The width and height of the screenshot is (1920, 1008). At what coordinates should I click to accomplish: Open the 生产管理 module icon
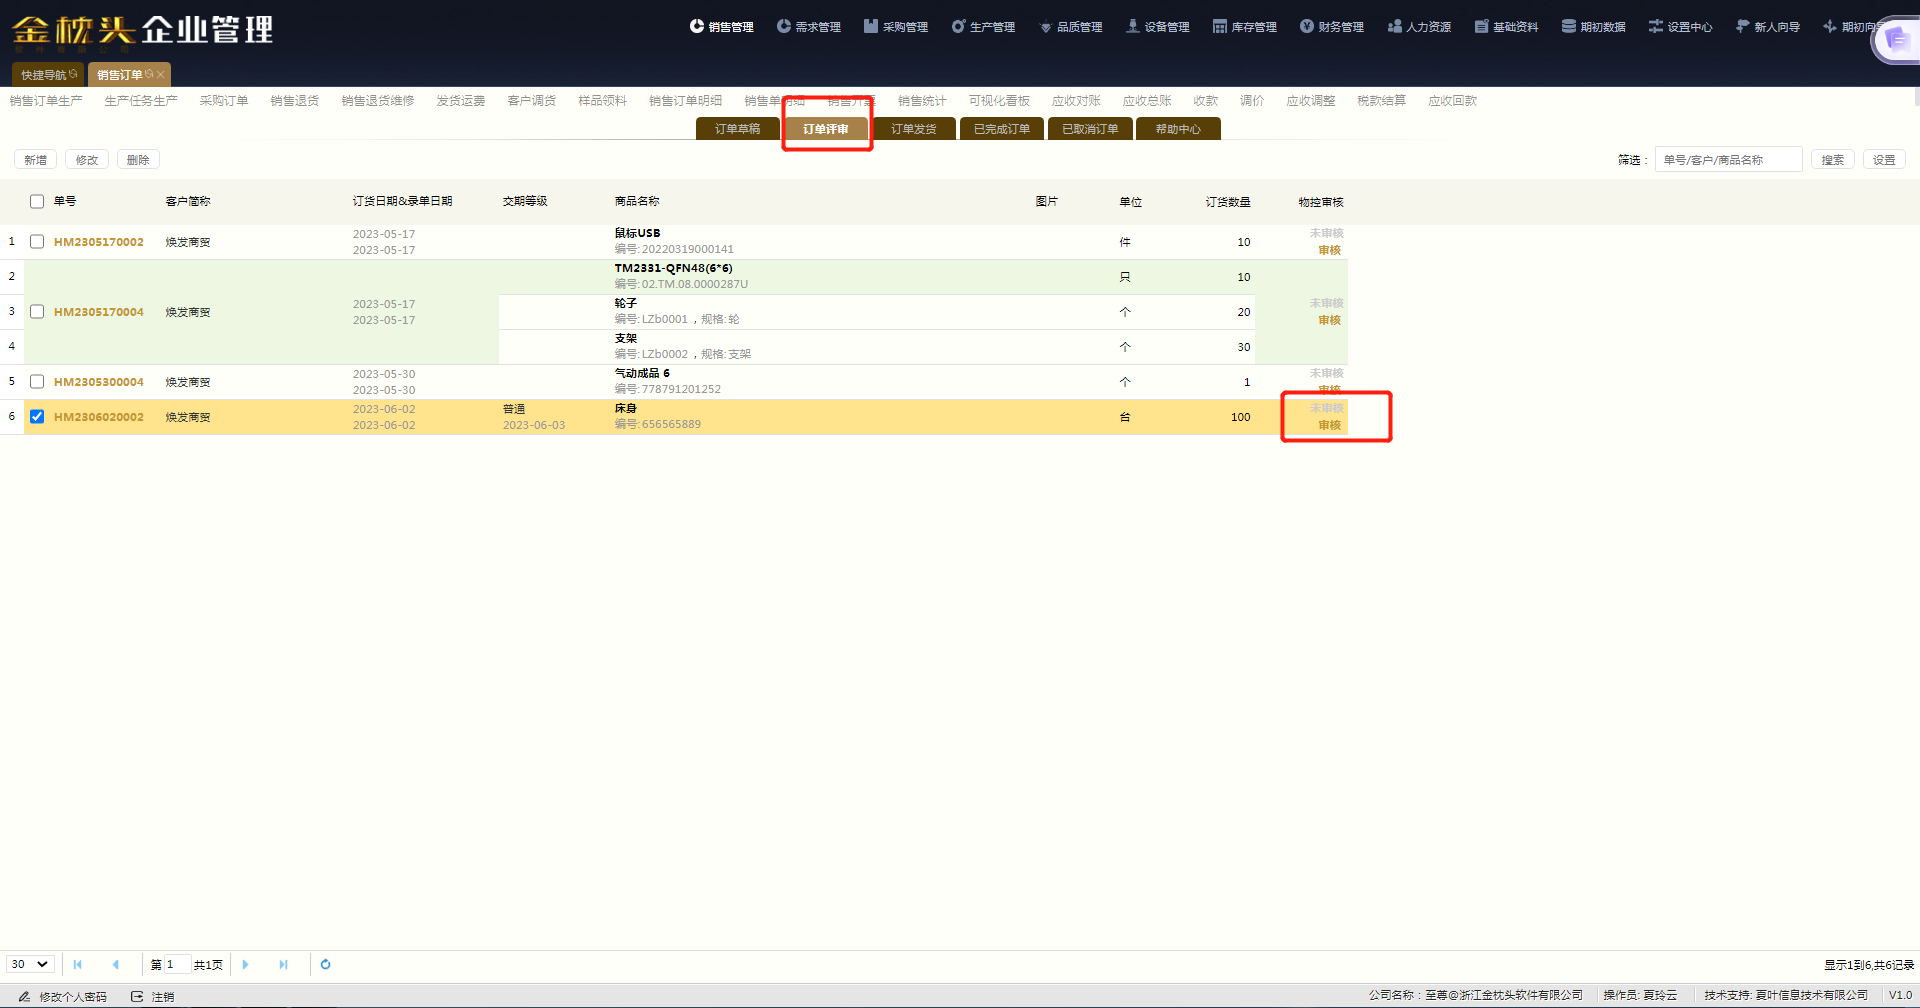pos(958,26)
